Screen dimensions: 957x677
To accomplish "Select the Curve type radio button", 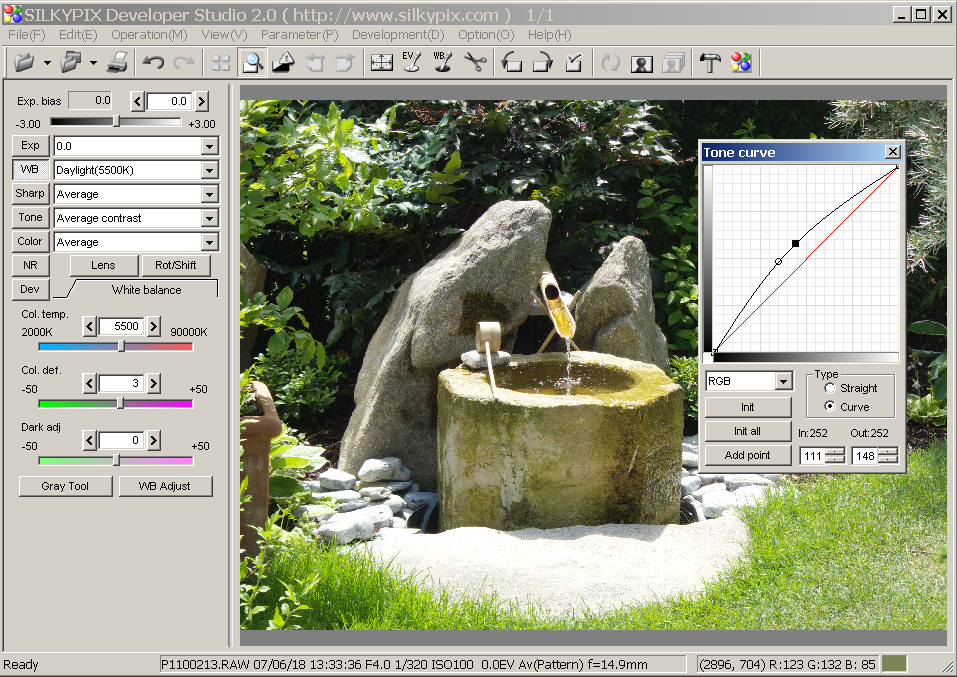I will 830,407.
